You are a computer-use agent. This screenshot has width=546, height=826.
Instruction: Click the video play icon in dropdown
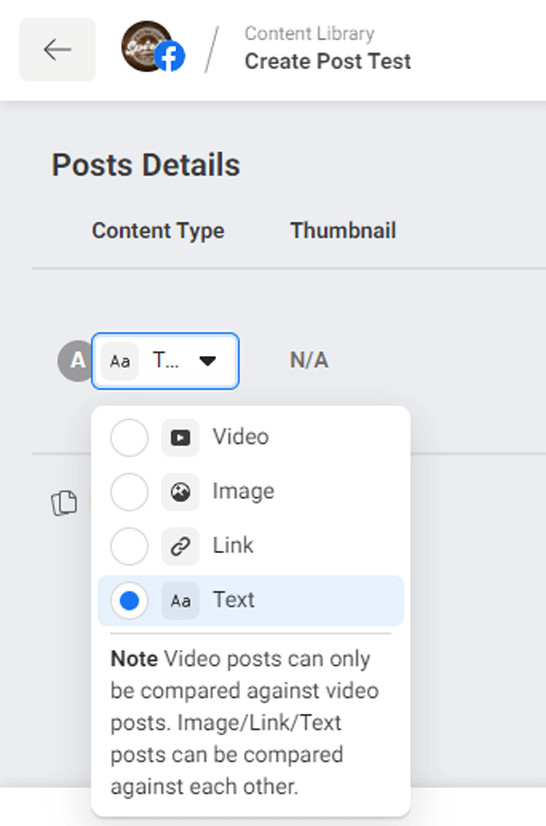tap(180, 437)
